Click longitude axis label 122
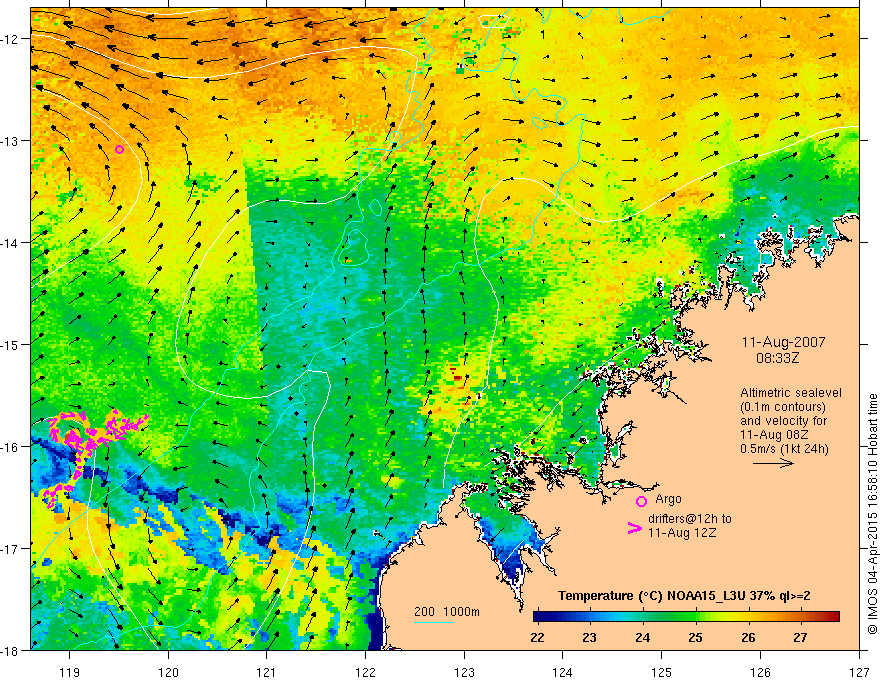The height and width of the screenshot is (680, 880). pyautogui.click(x=366, y=672)
